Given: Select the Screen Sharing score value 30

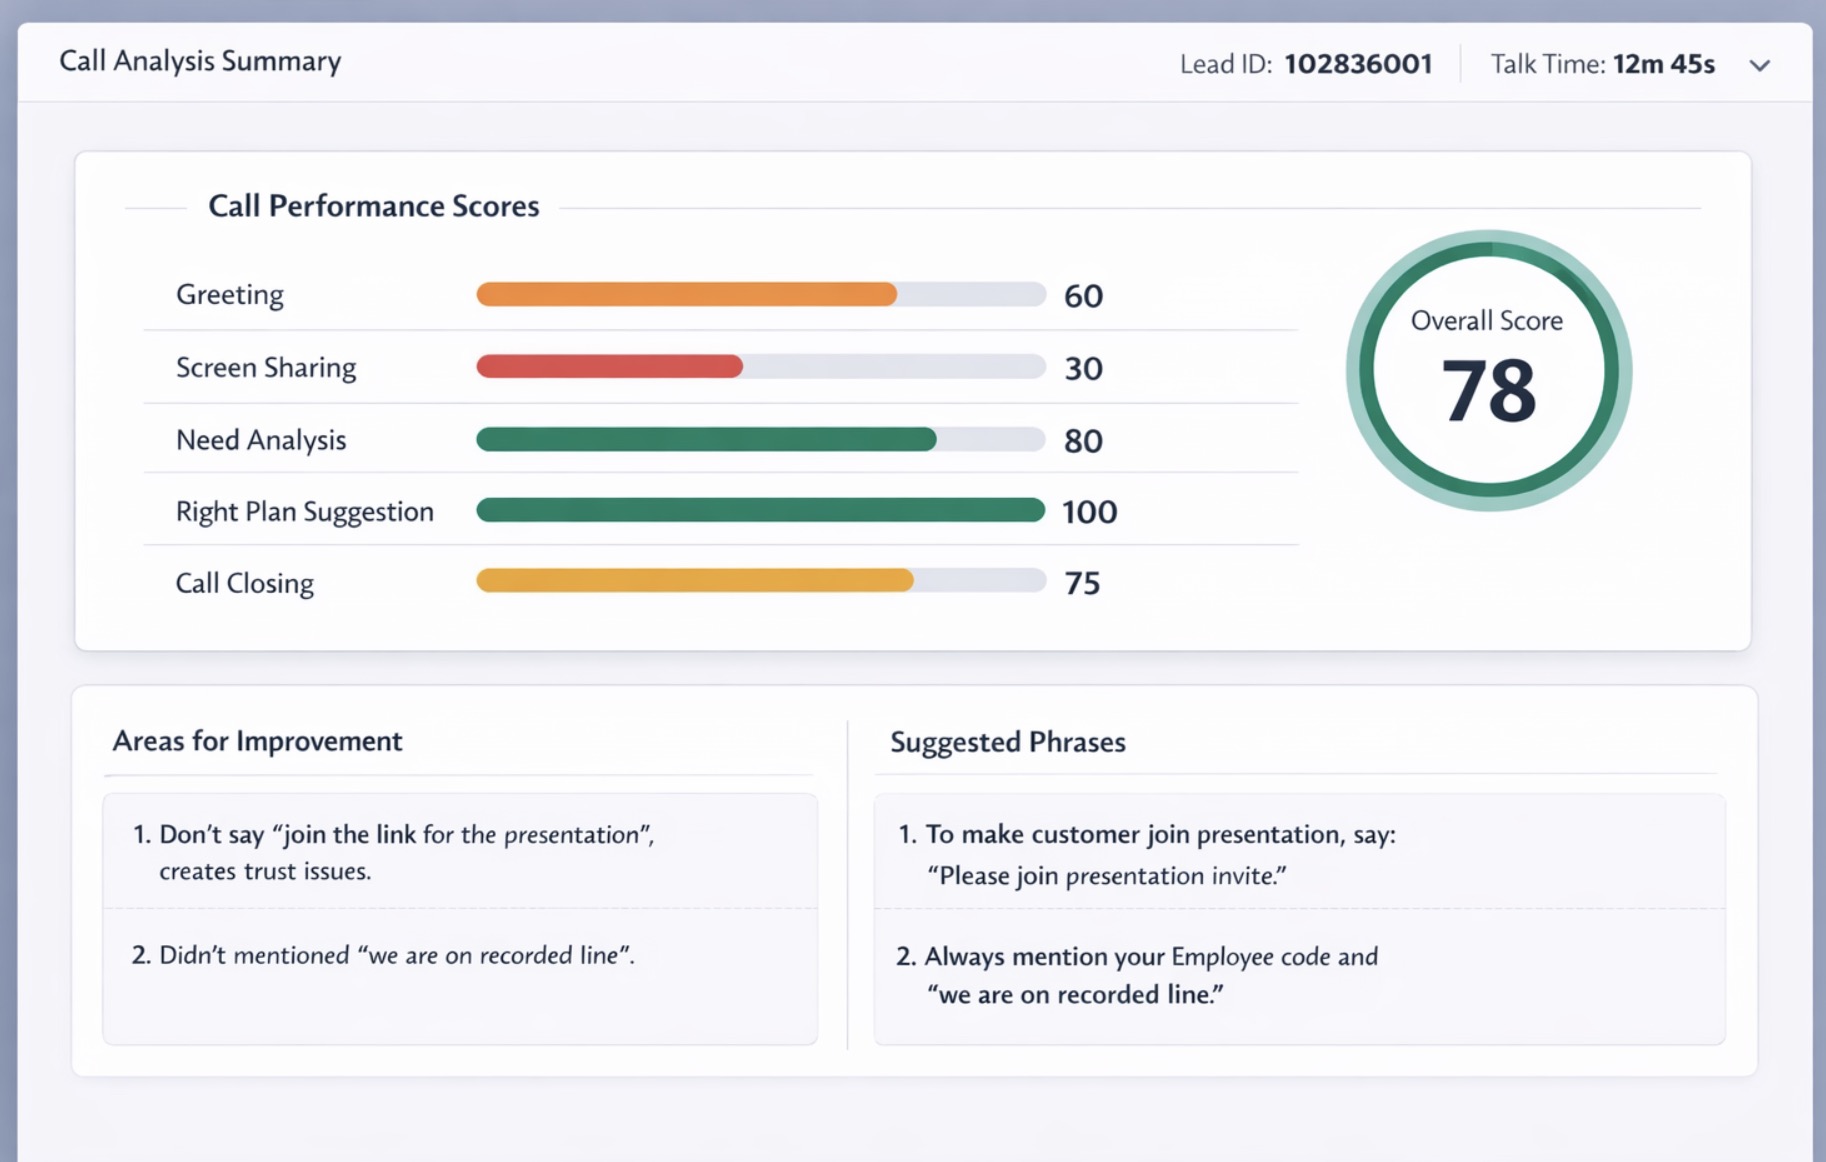Looking at the screenshot, I should pos(1083,368).
